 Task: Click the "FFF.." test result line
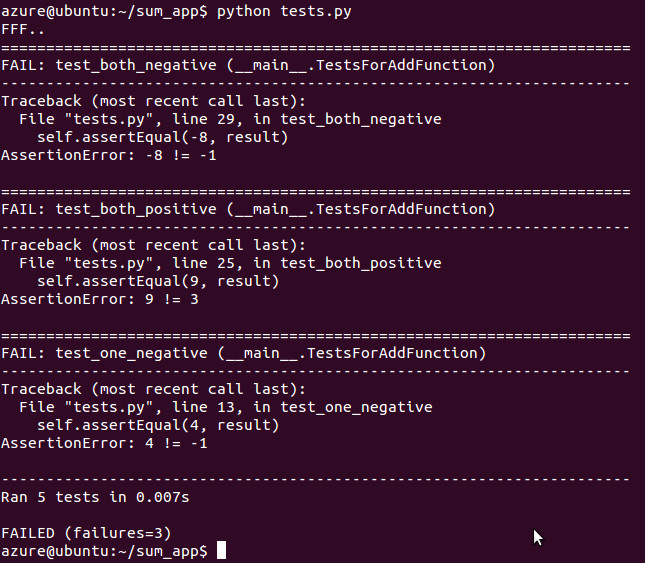(x=23, y=30)
